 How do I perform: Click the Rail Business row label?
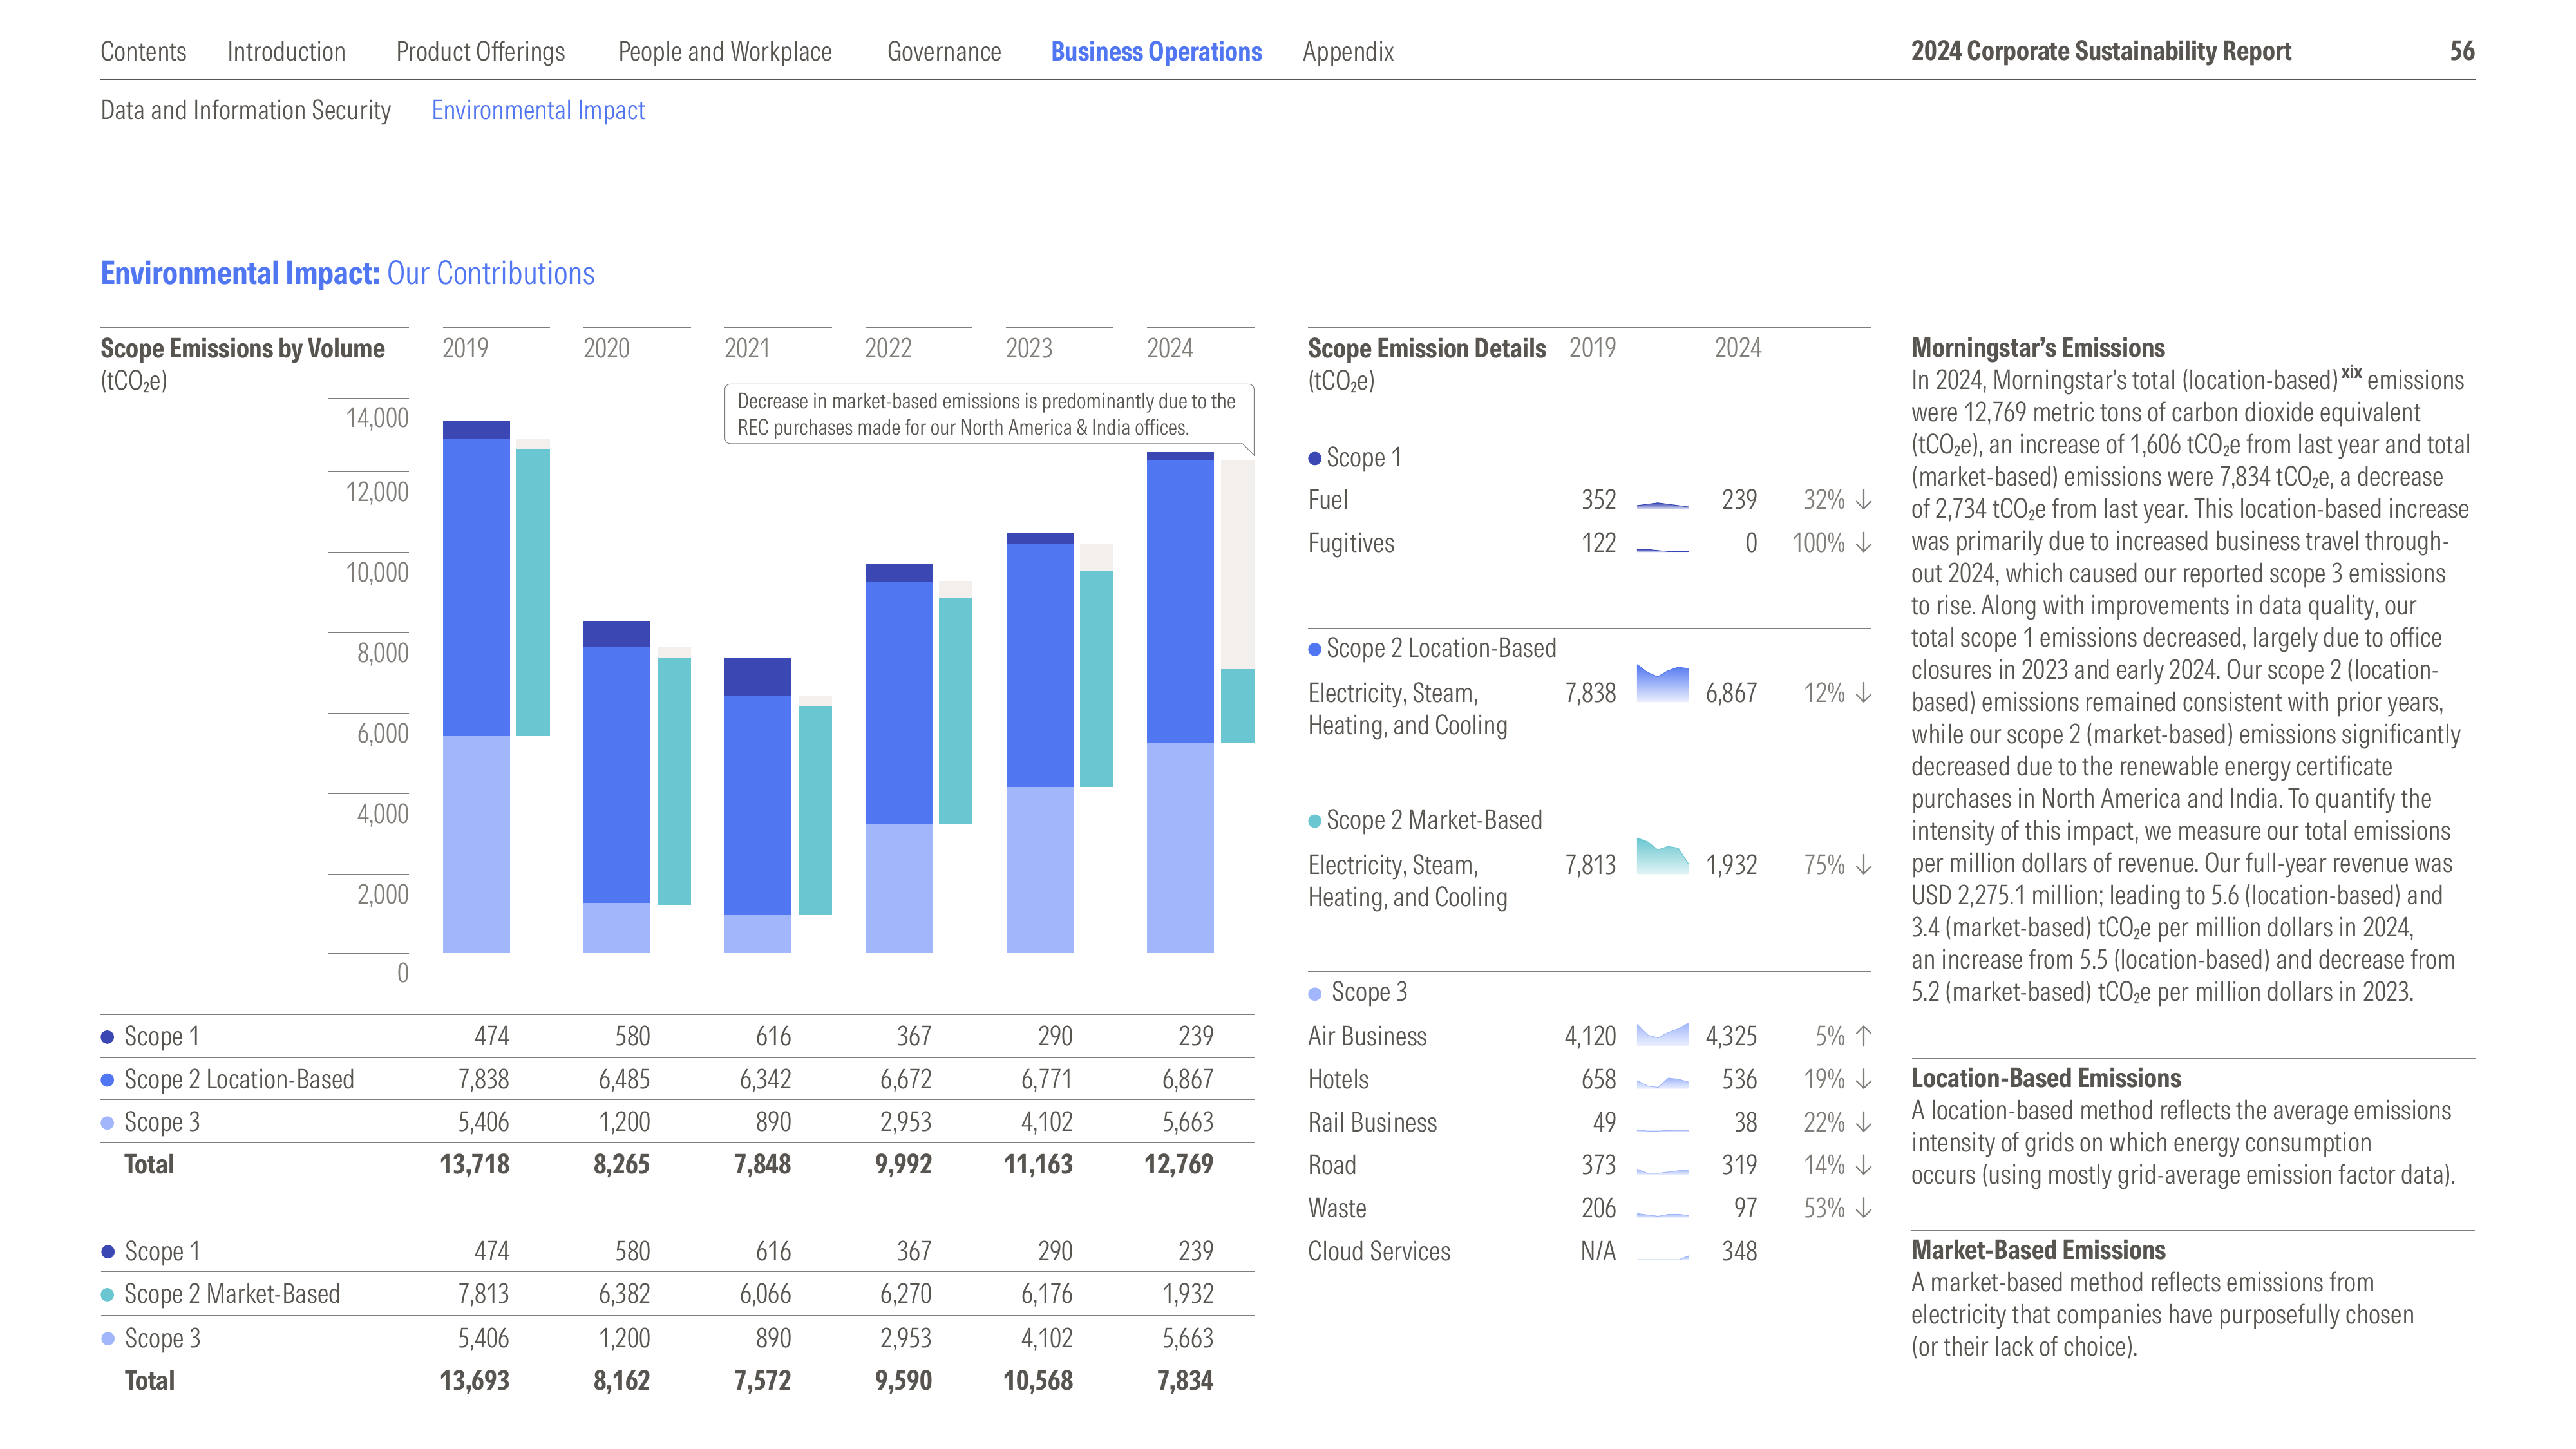pos(1372,1122)
